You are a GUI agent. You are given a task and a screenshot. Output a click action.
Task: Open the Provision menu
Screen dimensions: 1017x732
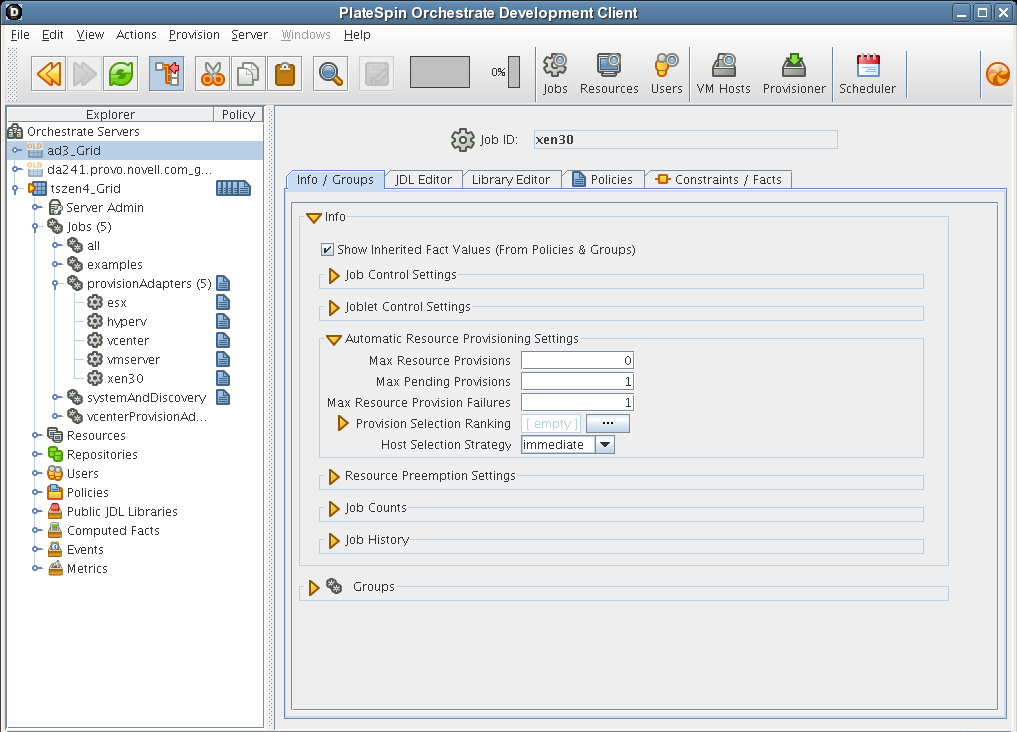[194, 35]
